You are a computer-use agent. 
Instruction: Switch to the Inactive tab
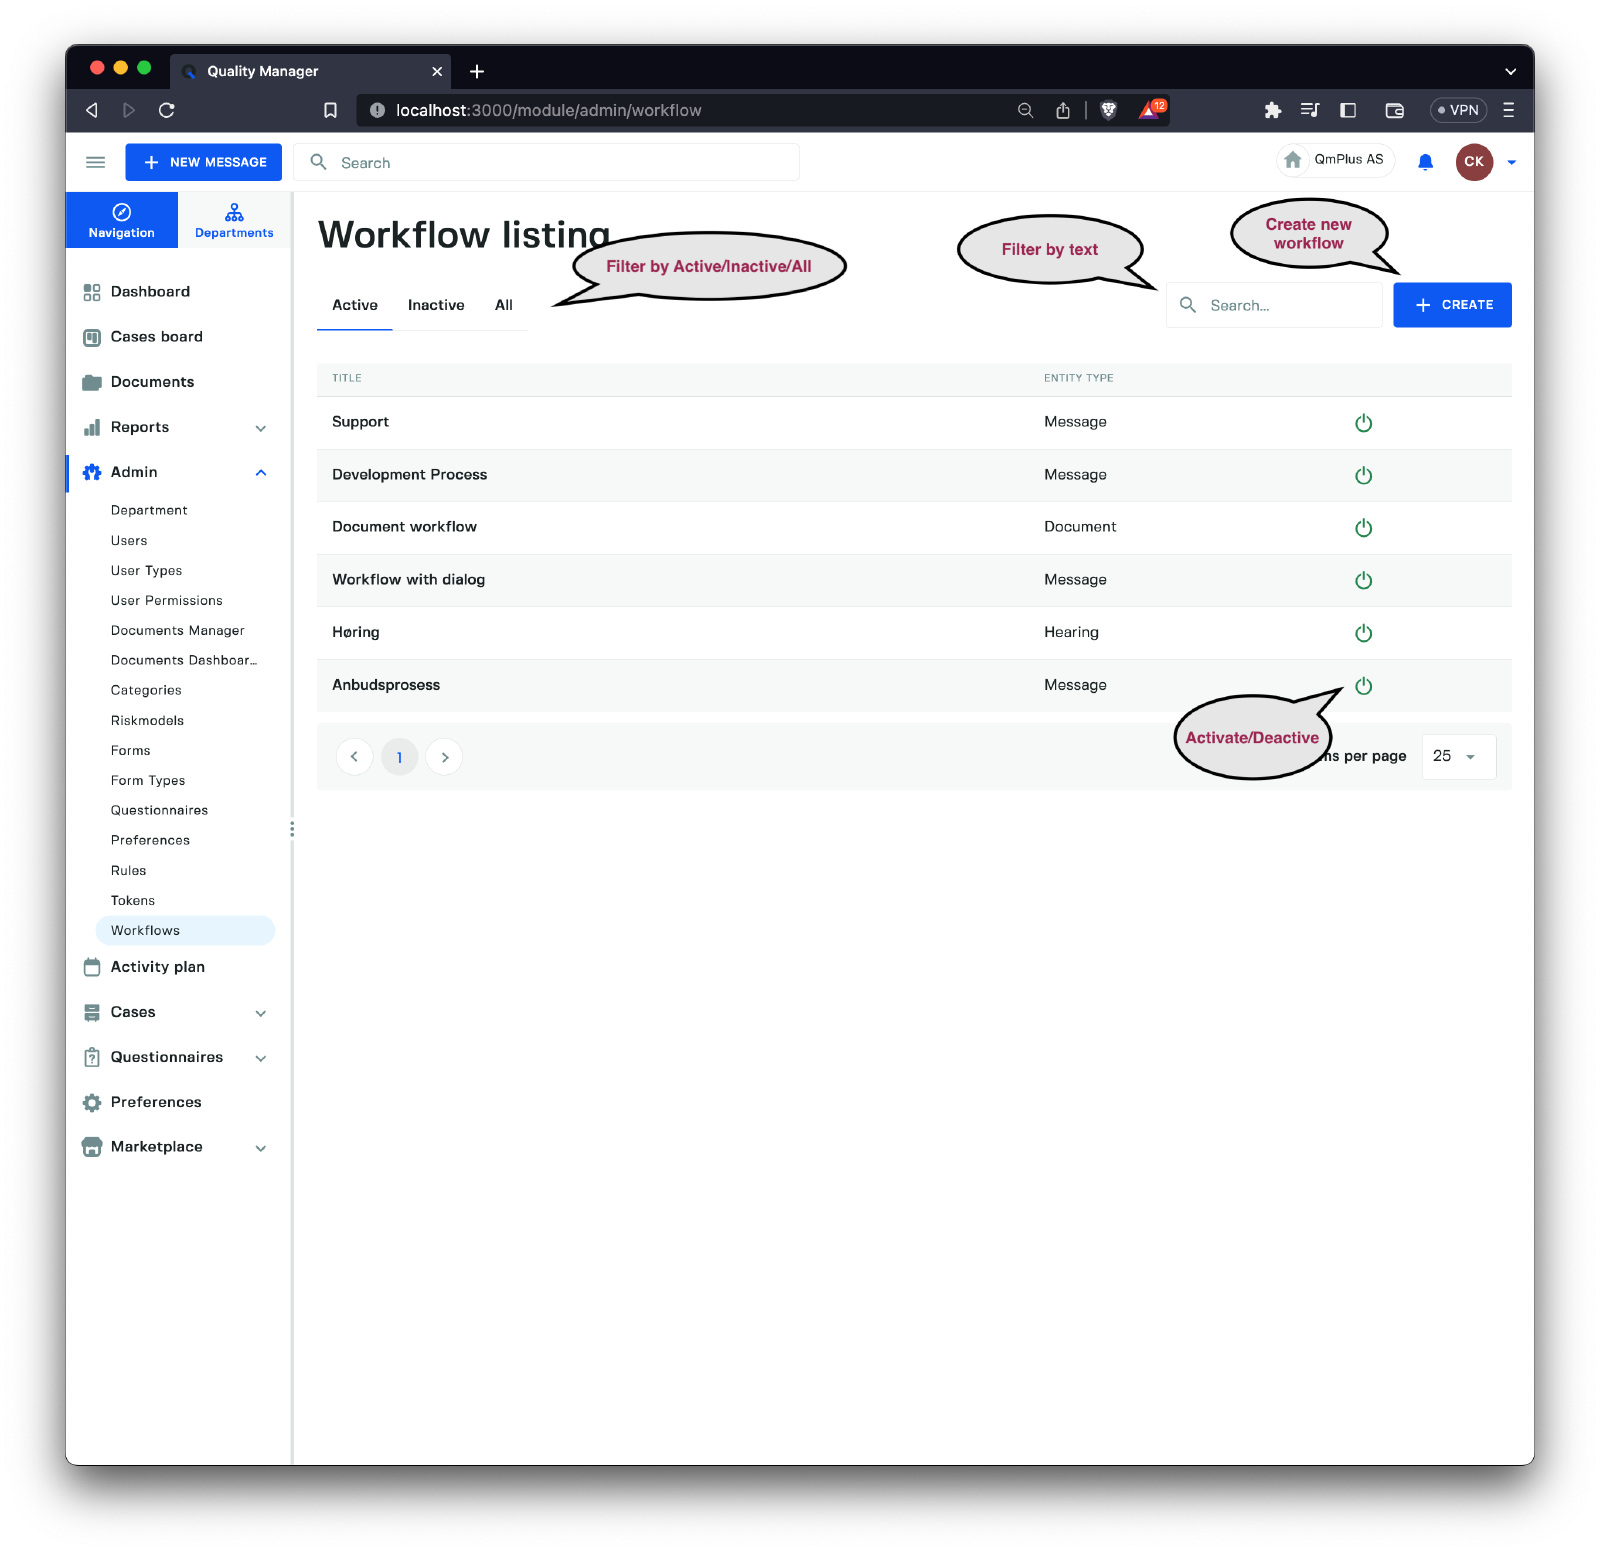point(436,305)
